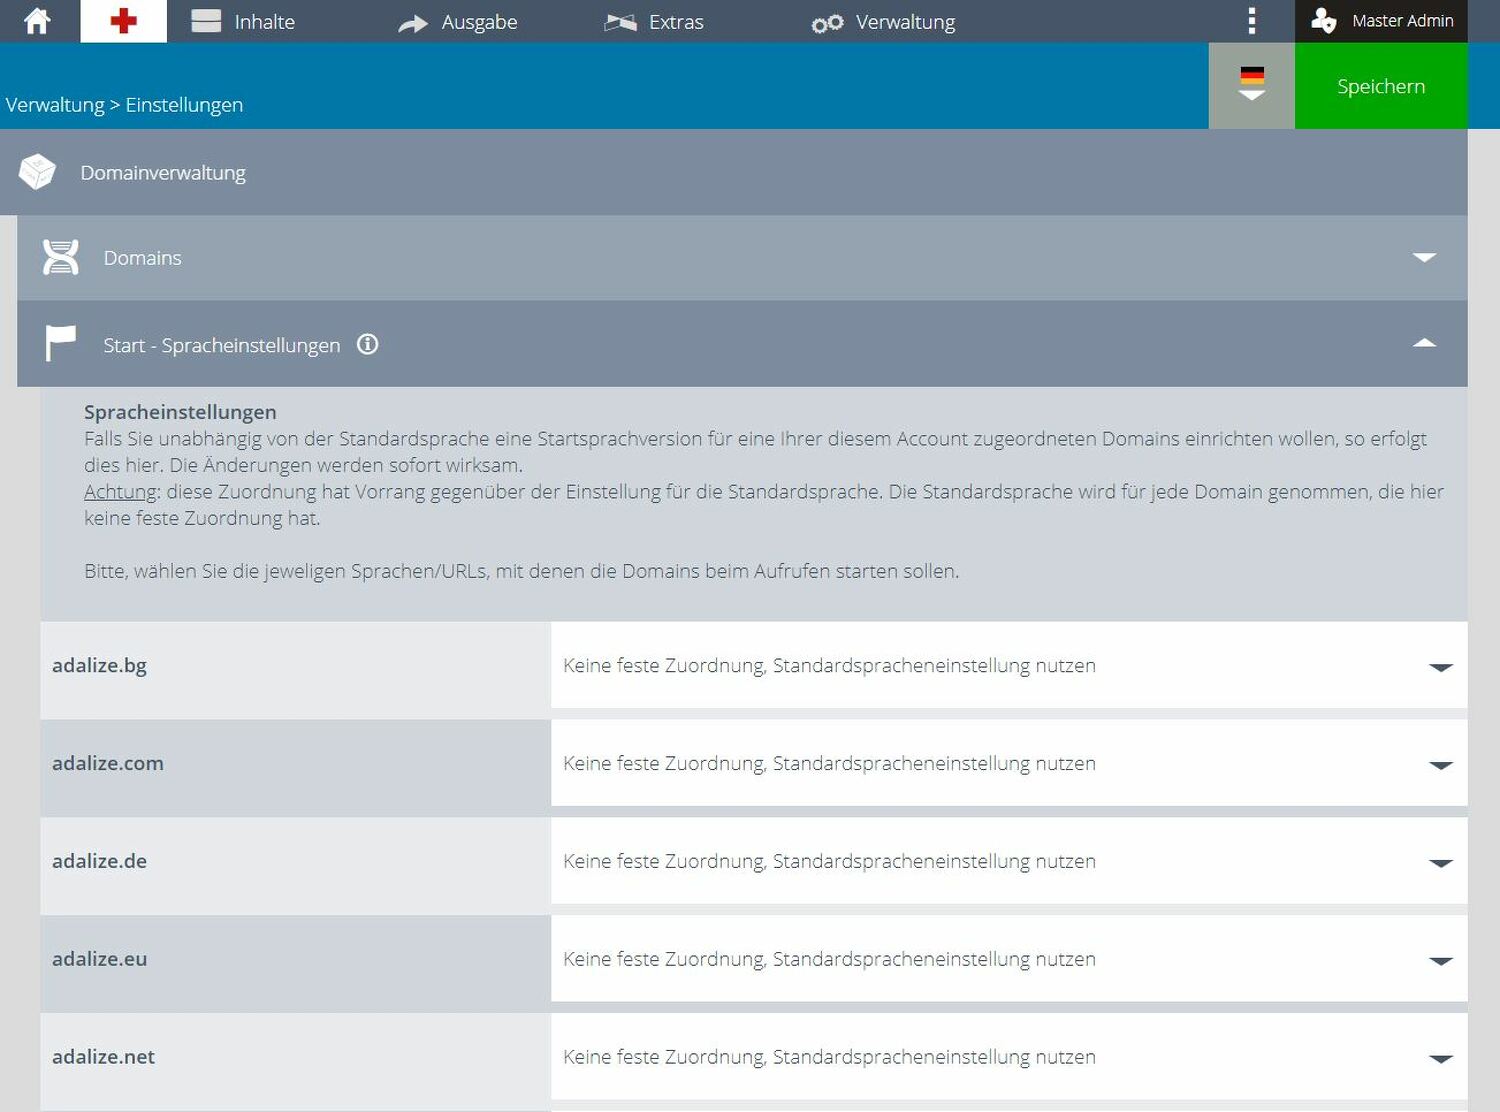Click the Domains section title
This screenshot has height=1112, width=1500.
click(x=142, y=258)
